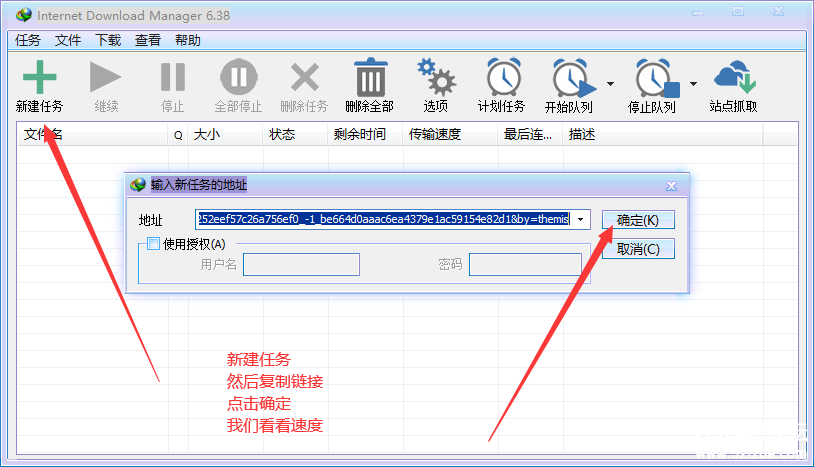The width and height of the screenshot is (814, 467).
Task: Click the 取消(C) button
Action: click(x=638, y=249)
